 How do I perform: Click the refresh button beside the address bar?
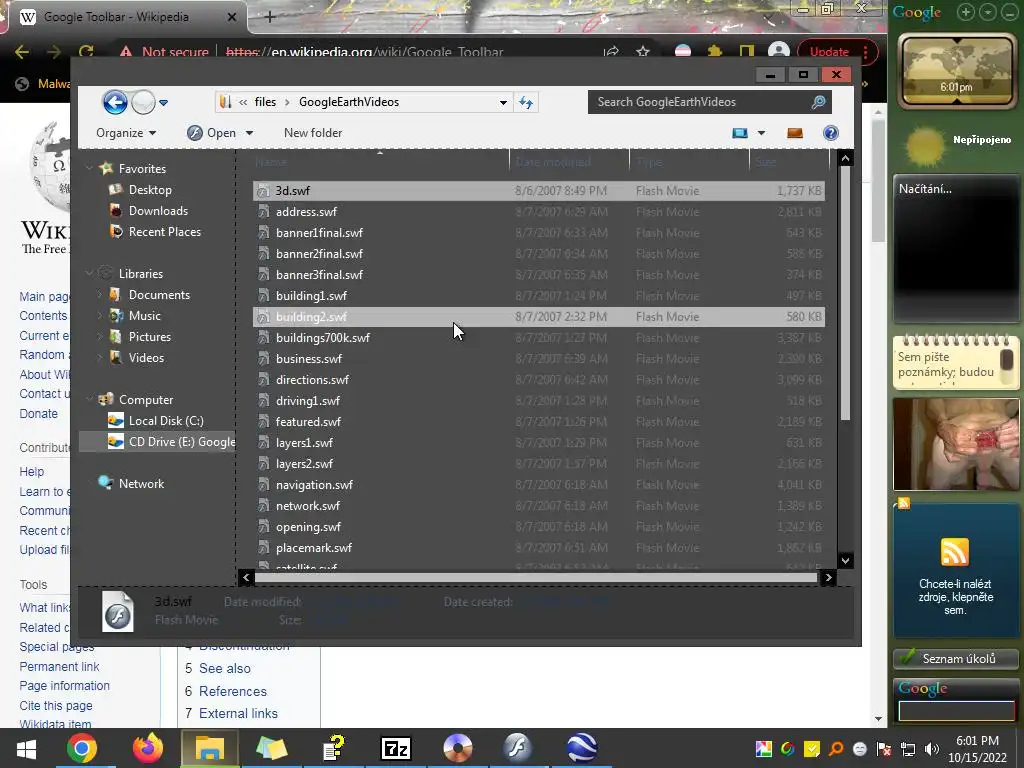526,103
